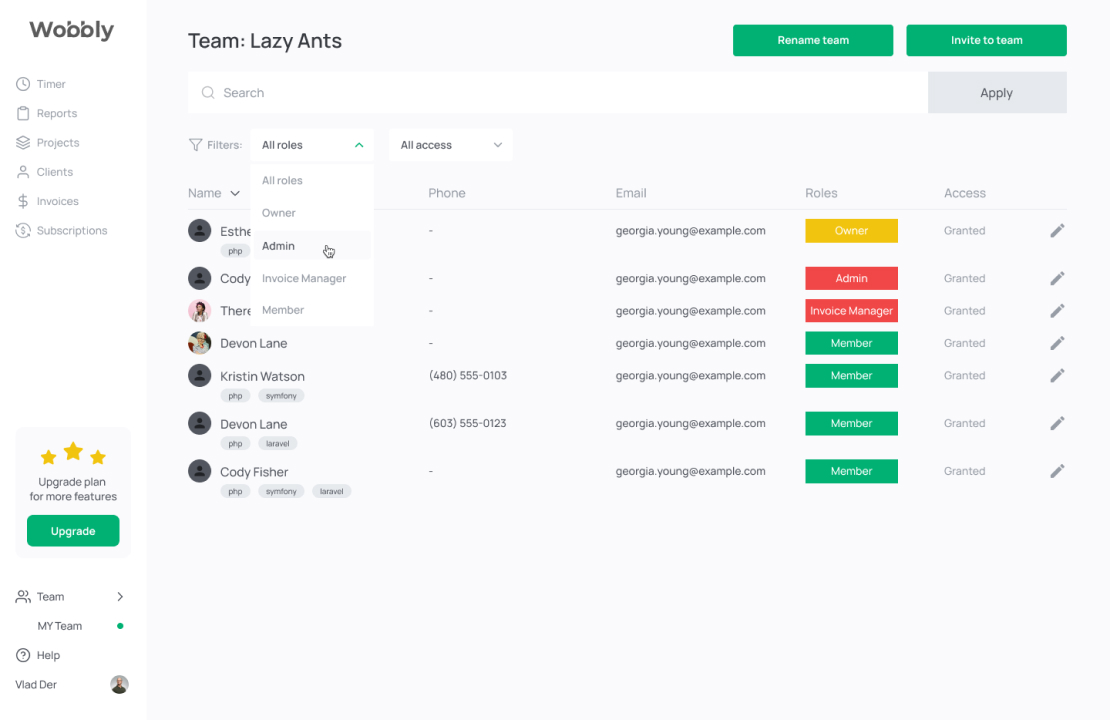
Task: Click the search magnifier icon
Action: tap(208, 93)
